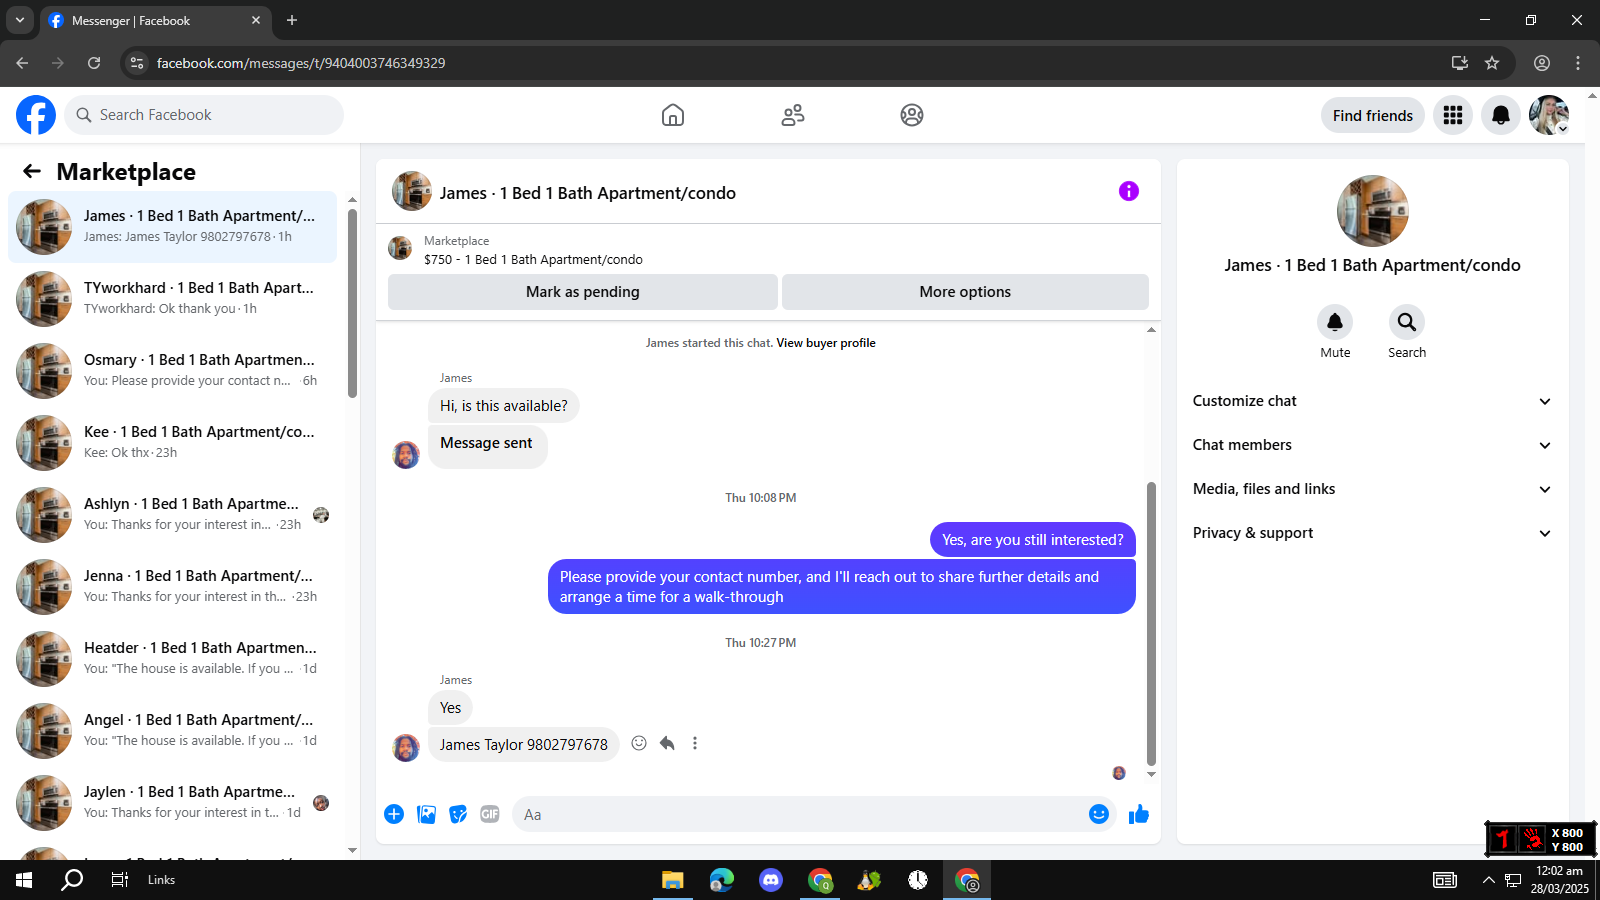Select the Messenger | Facebook browser tab

tap(155, 20)
